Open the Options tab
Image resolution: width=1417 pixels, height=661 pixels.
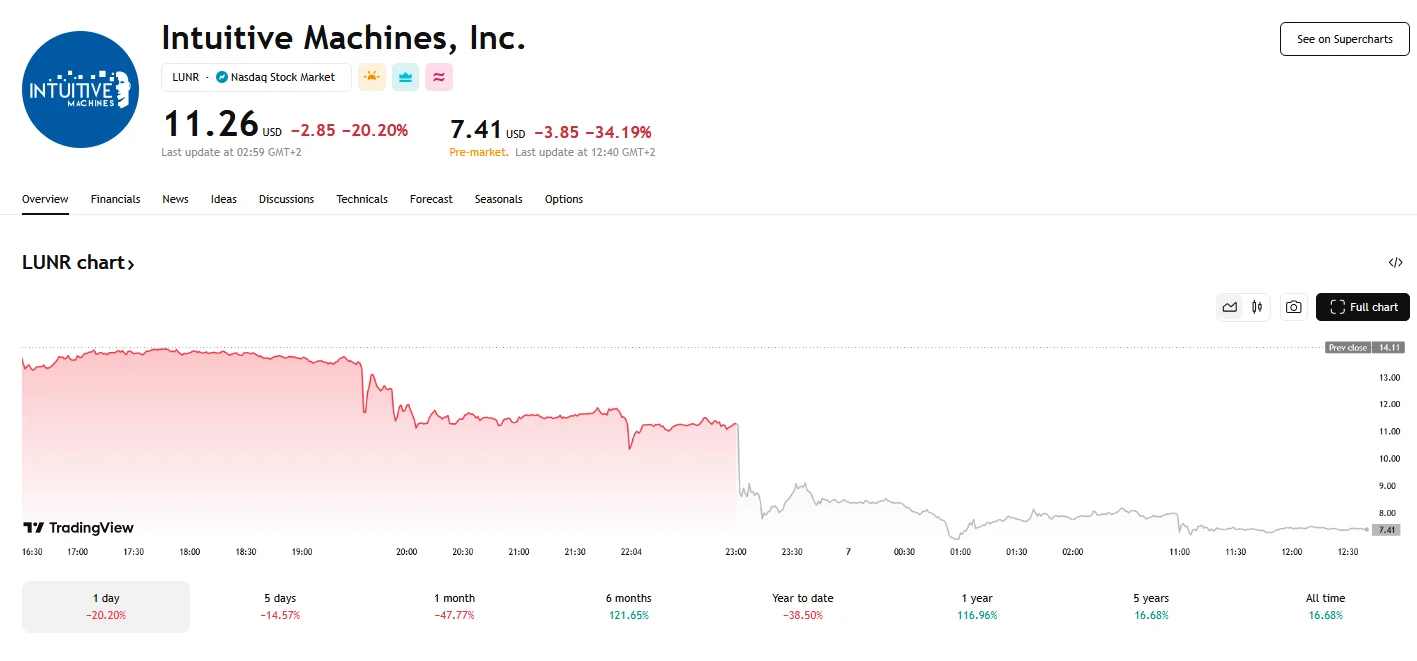pos(564,199)
